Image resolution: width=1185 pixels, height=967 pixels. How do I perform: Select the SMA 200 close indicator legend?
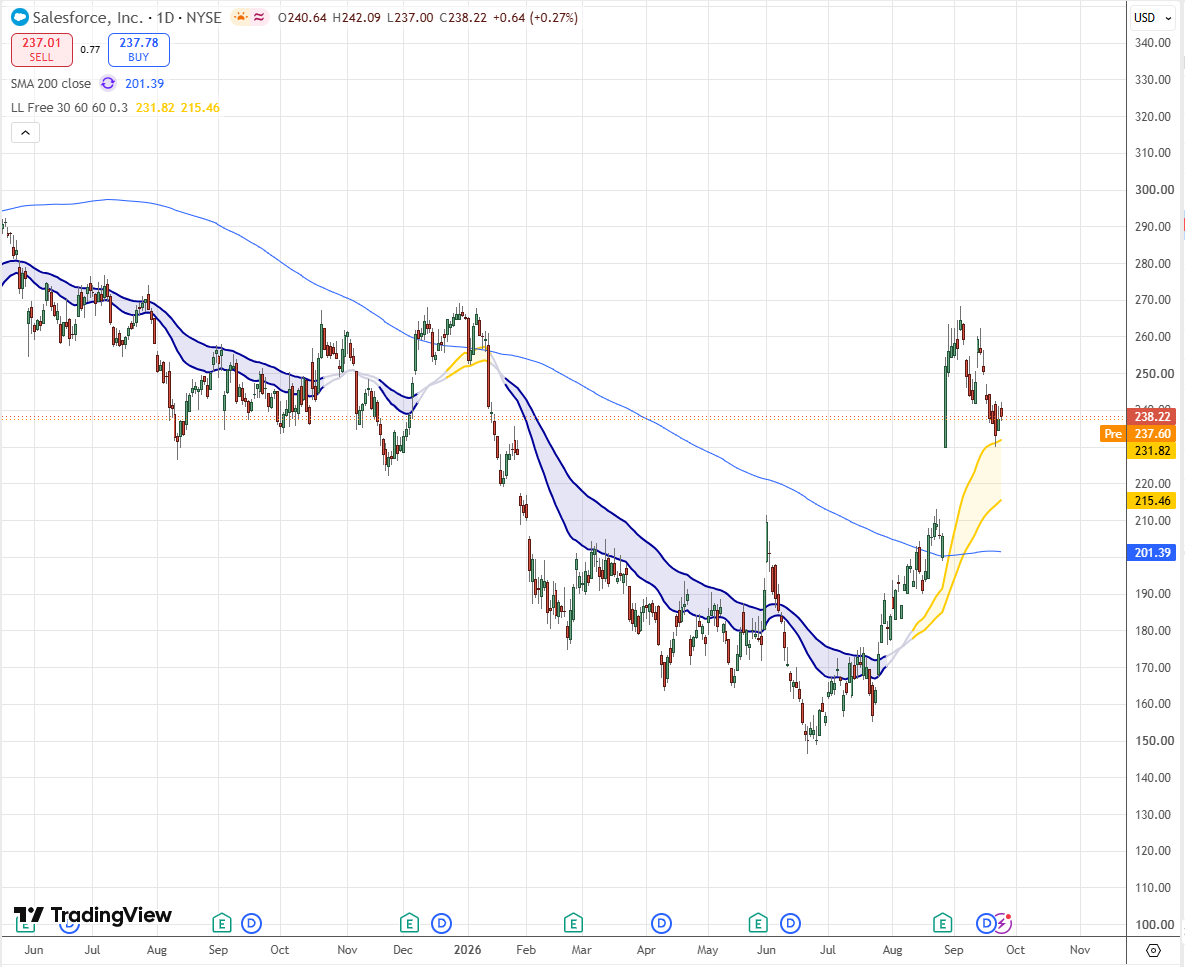(51, 84)
